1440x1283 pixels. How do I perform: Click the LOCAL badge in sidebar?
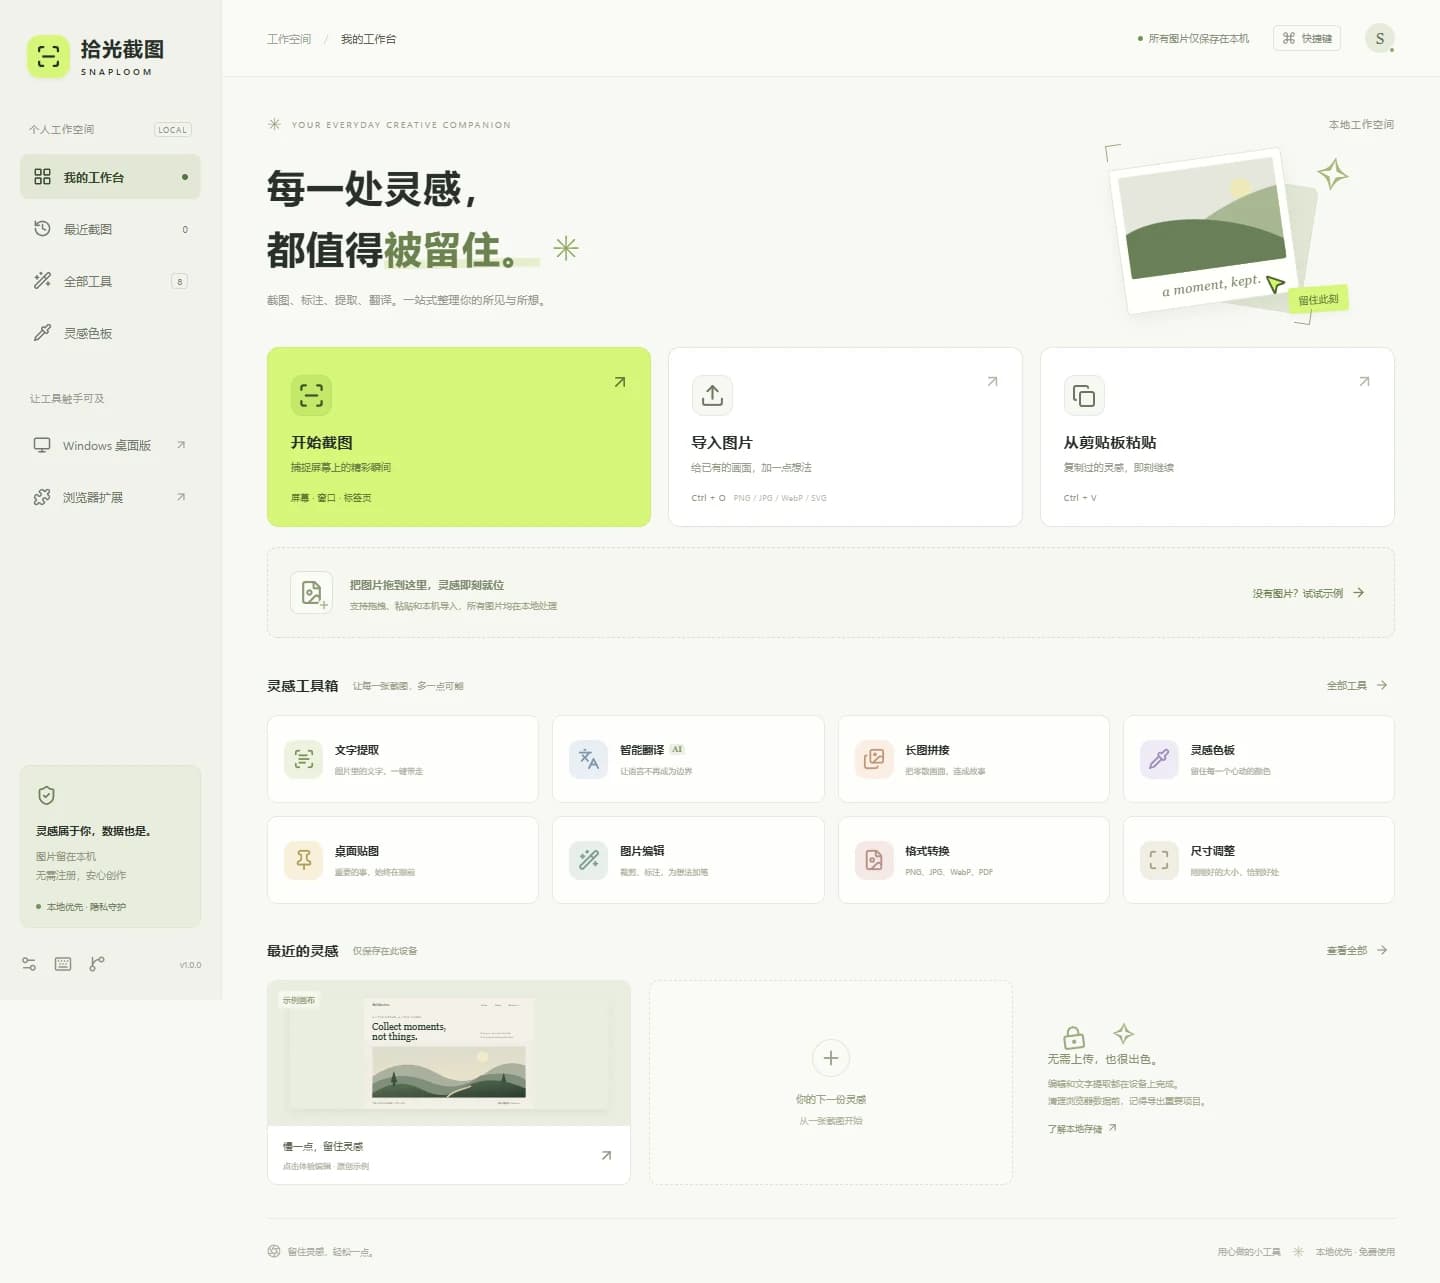tap(172, 129)
